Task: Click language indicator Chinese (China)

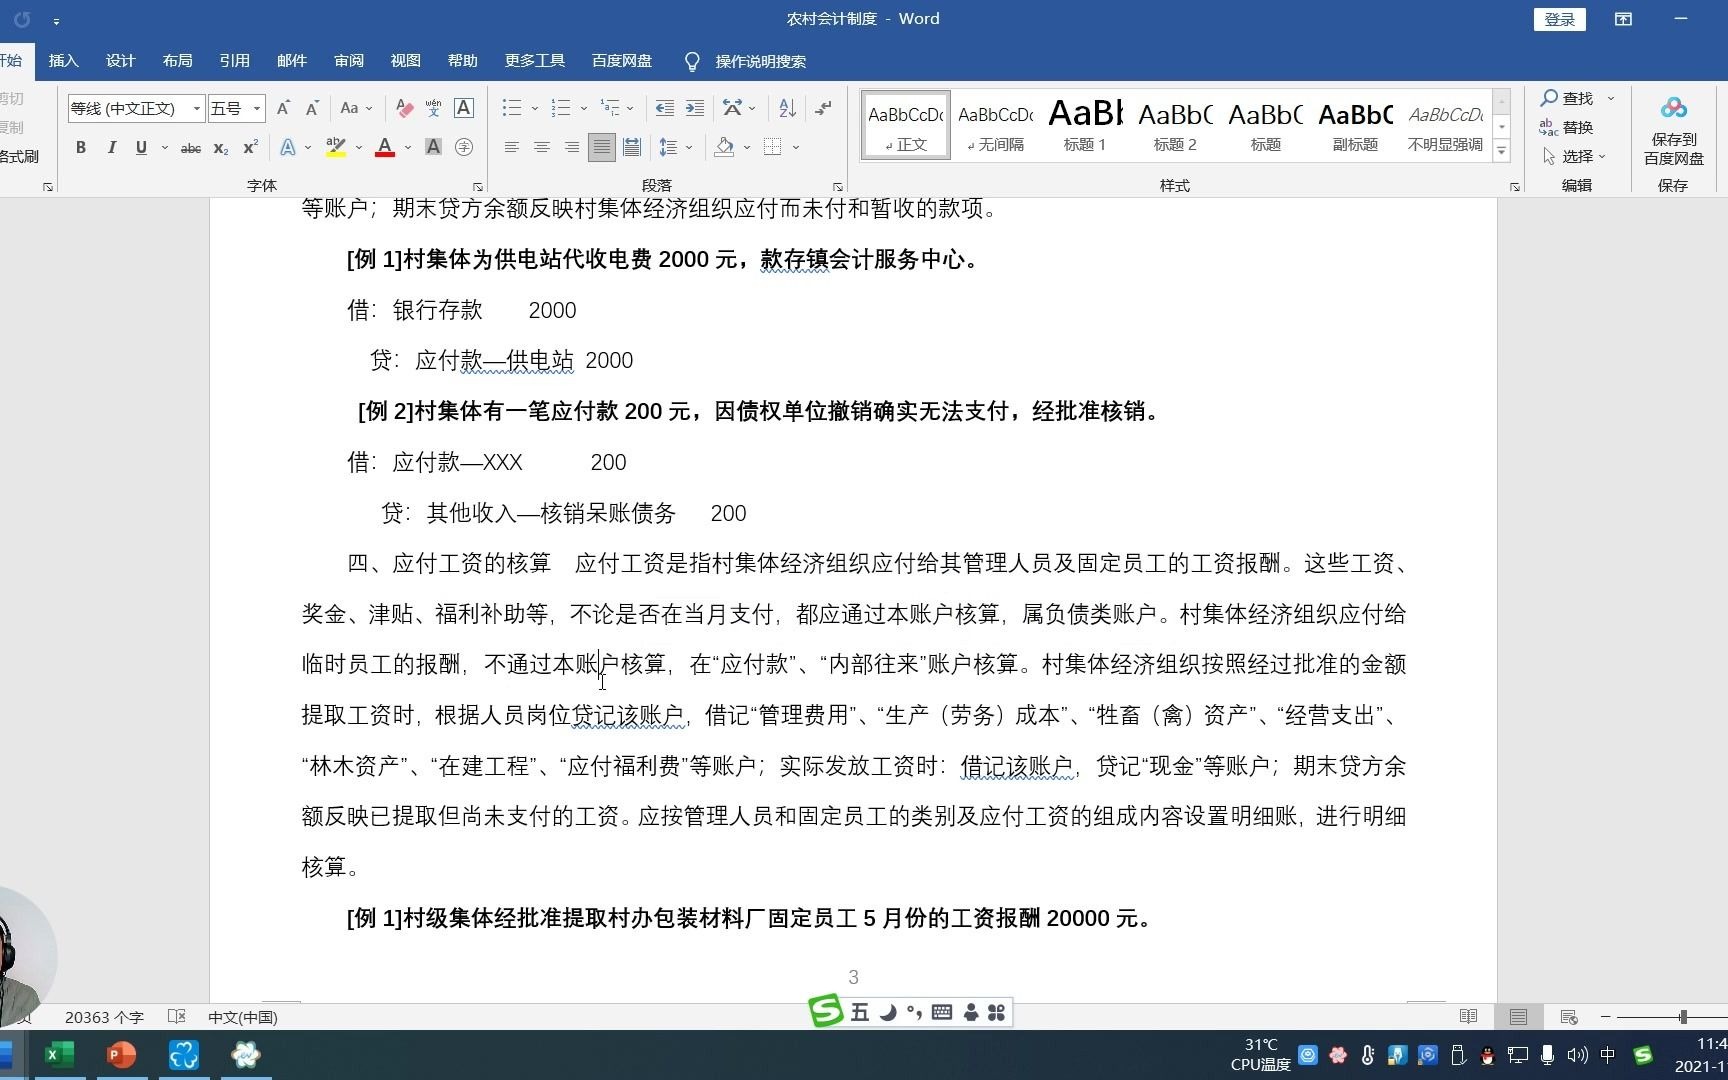Action: pos(243,1017)
